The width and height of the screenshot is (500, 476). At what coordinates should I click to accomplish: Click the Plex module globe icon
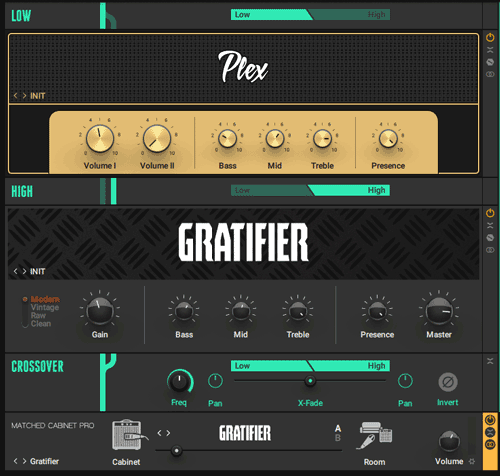[x=490, y=62]
